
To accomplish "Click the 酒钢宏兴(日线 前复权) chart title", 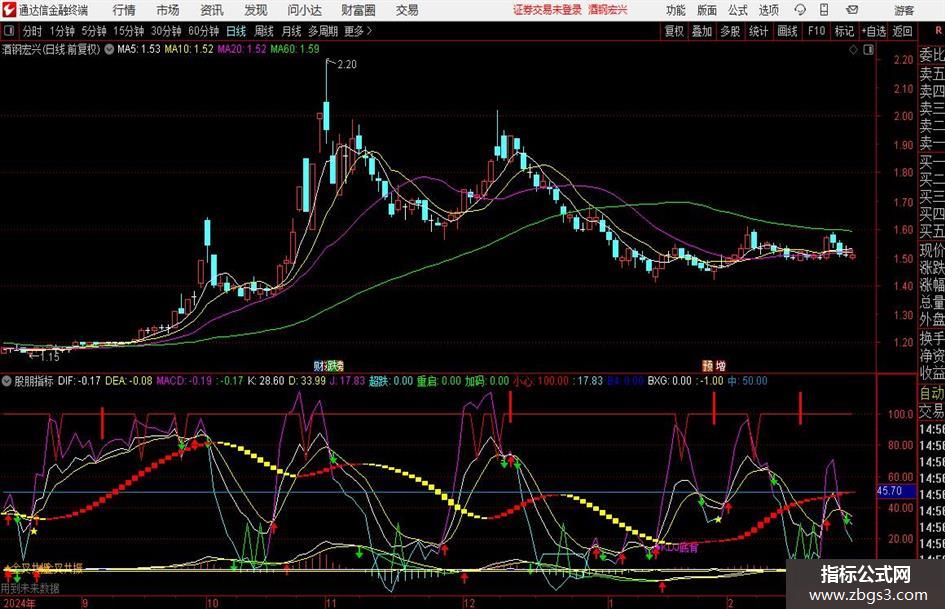I will 51,49.
